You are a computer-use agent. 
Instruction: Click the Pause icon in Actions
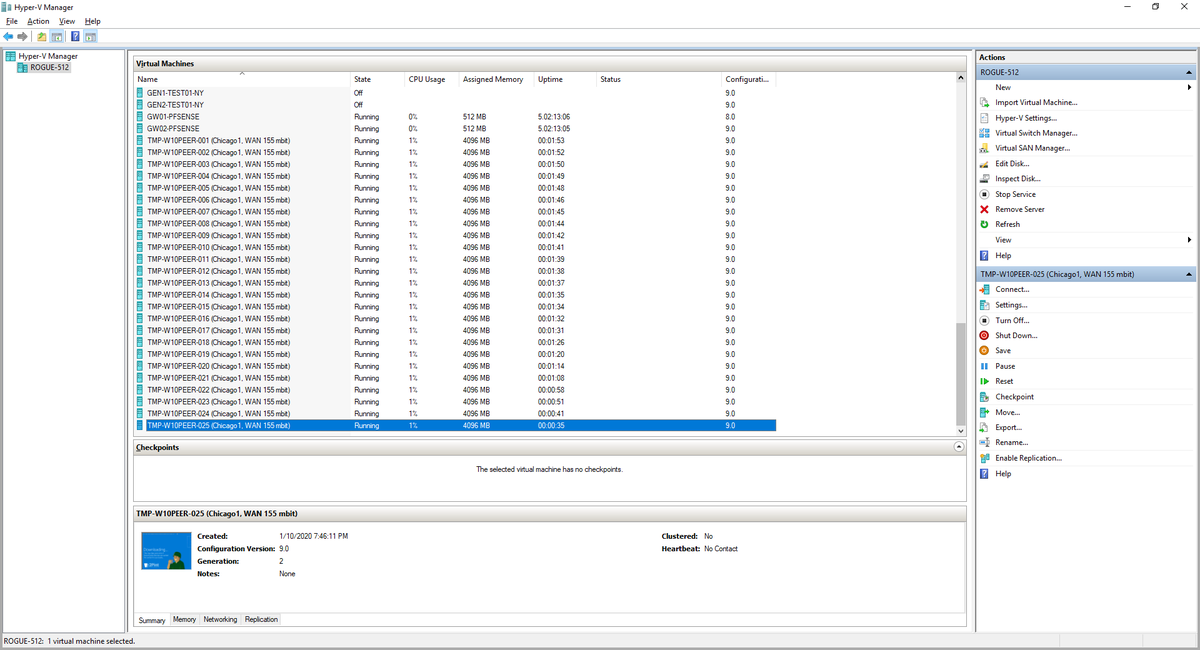(984, 366)
